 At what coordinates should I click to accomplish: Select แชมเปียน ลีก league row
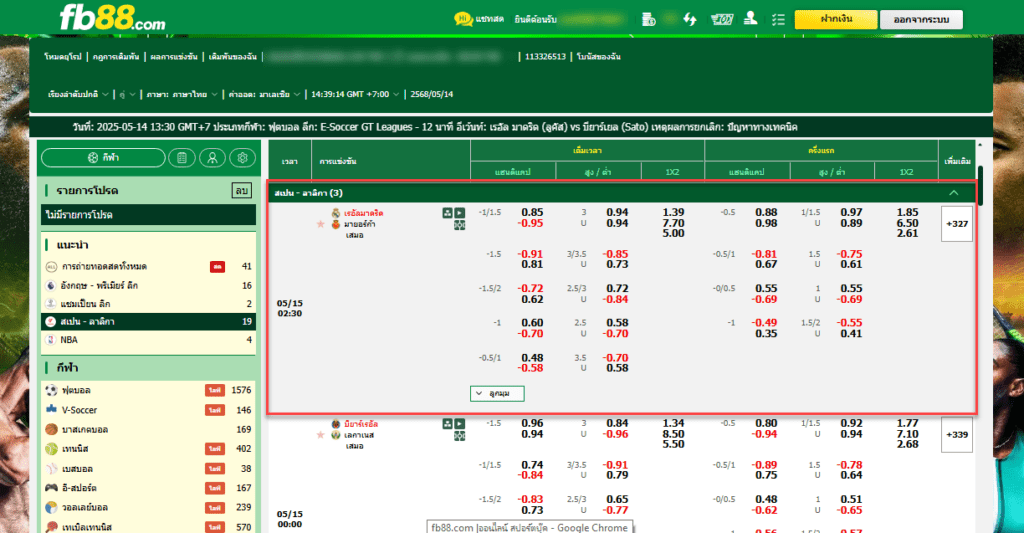[x=148, y=304]
